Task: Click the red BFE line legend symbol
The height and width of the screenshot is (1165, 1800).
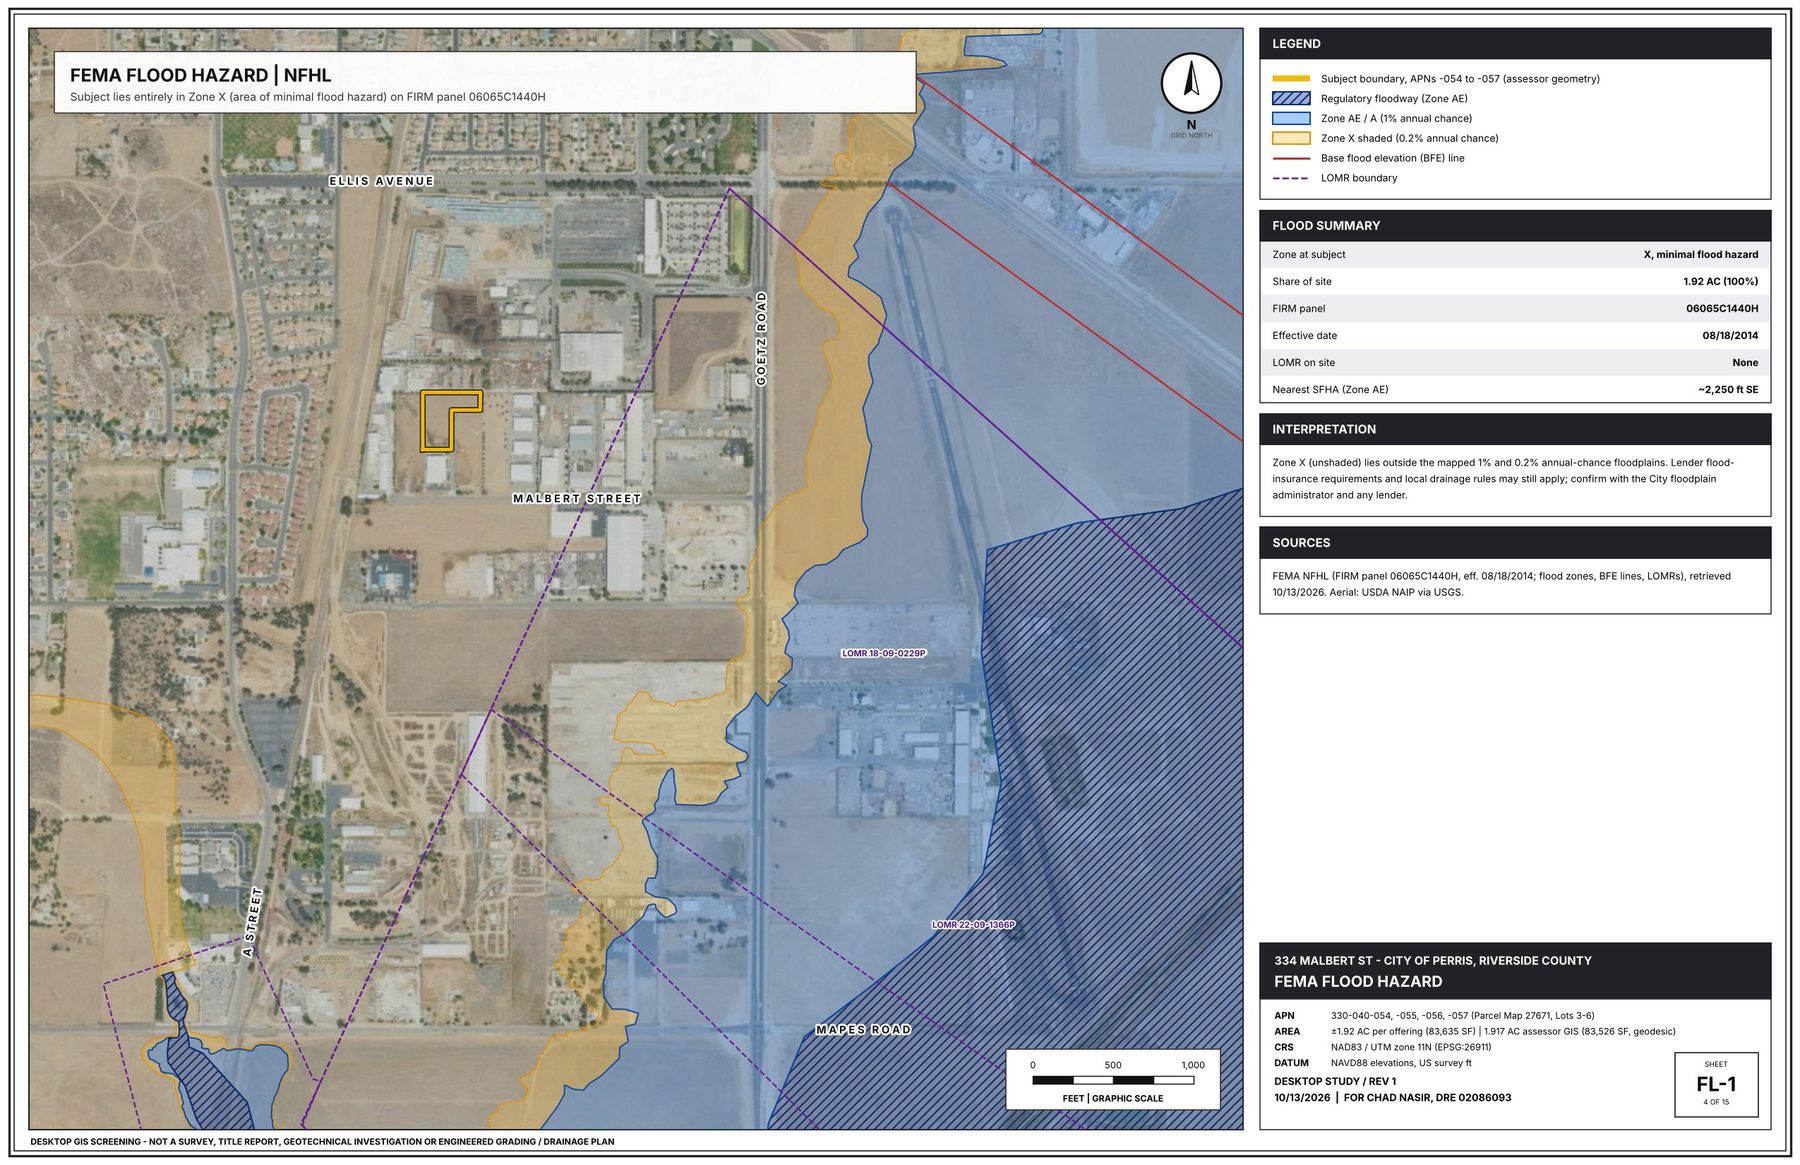Action: [x=1291, y=158]
